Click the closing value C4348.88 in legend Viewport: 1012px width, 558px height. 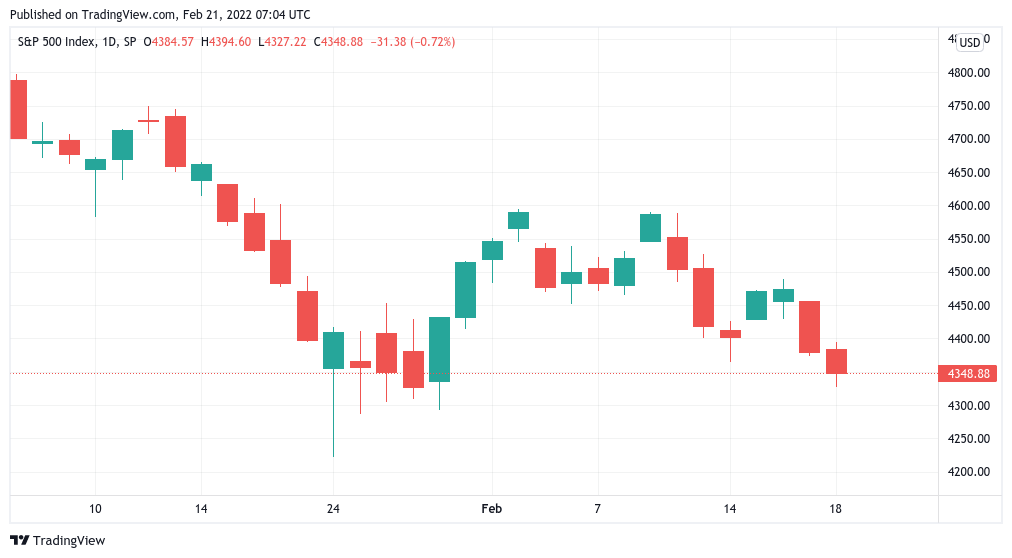[338, 42]
